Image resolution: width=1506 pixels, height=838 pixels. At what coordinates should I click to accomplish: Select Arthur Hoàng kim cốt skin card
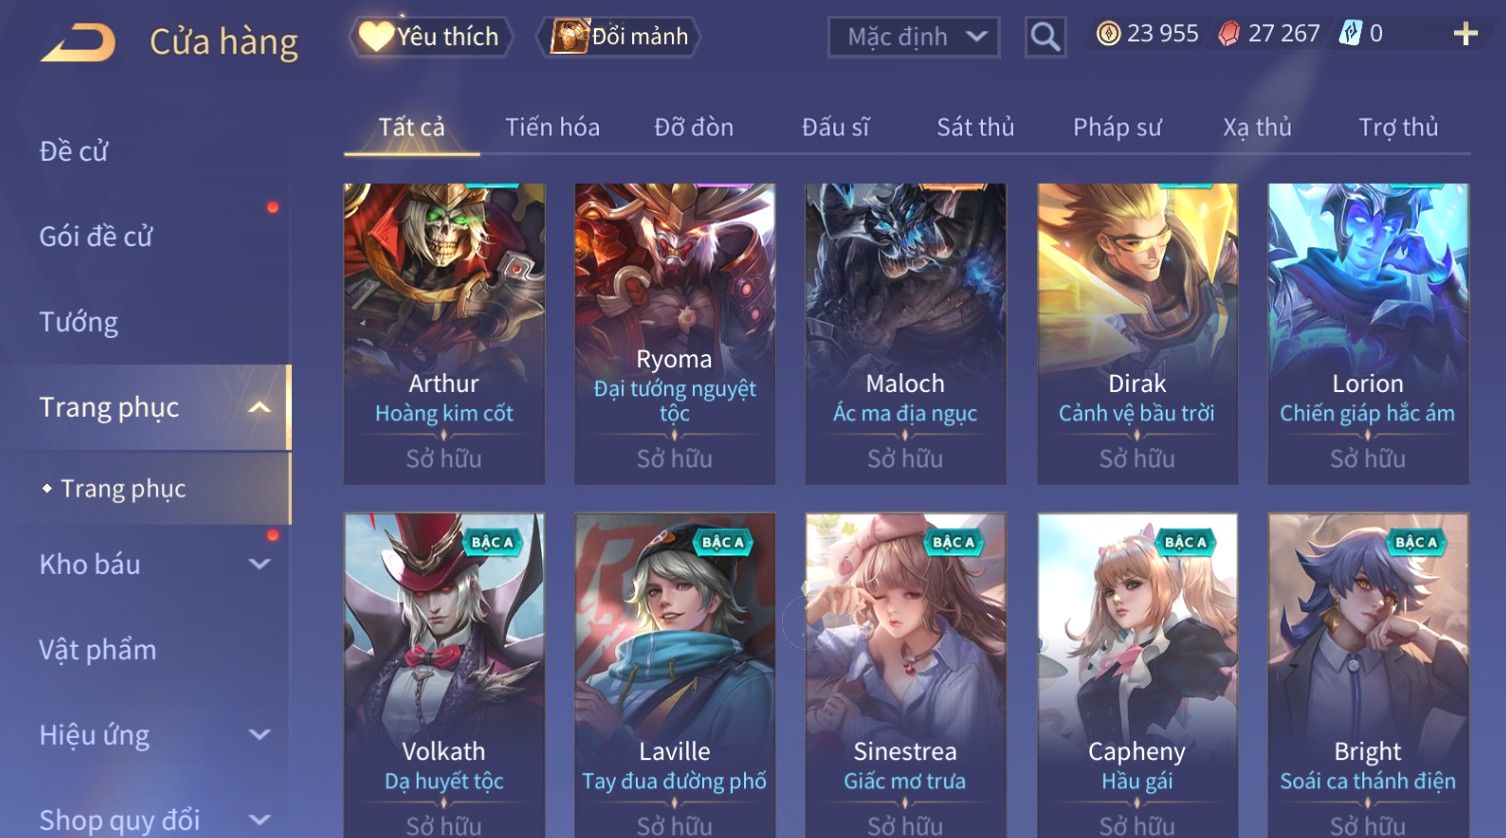[x=444, y=334]
